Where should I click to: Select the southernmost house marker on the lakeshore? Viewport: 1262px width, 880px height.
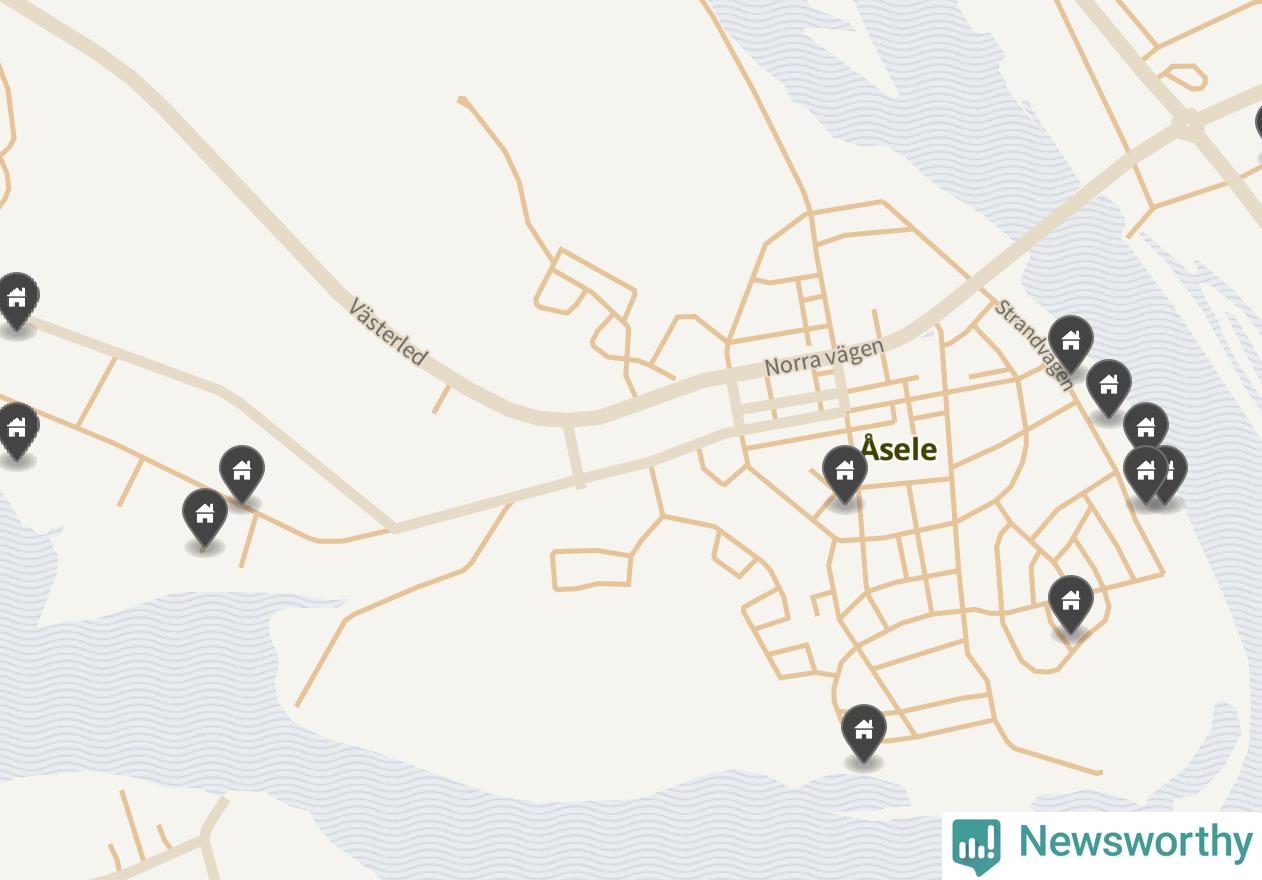(863, 734)
